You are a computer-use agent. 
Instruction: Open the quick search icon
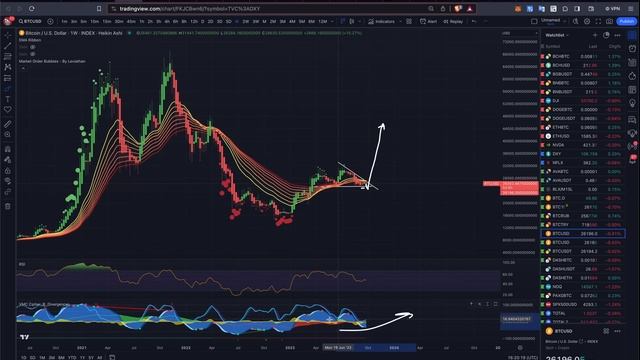(576, 21)
